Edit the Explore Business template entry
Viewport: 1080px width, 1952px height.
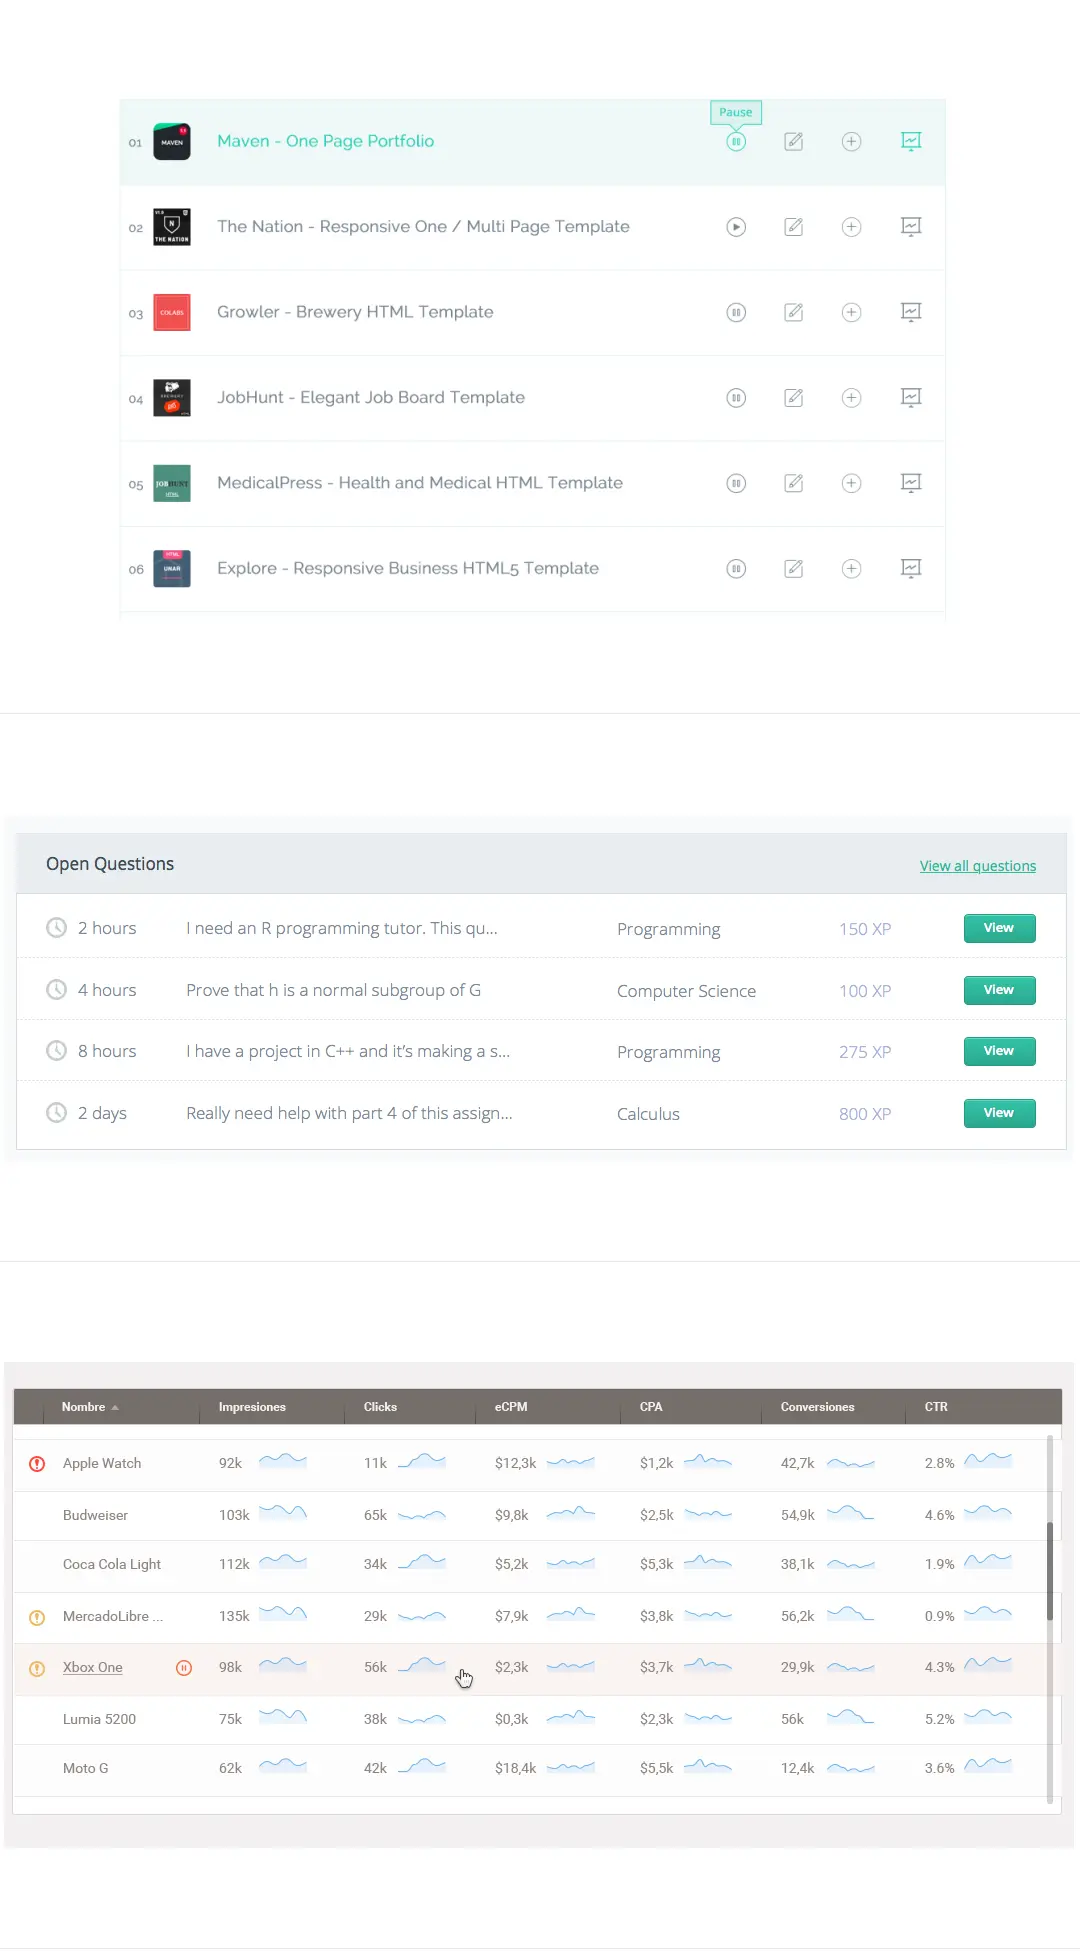pos(794,569)
